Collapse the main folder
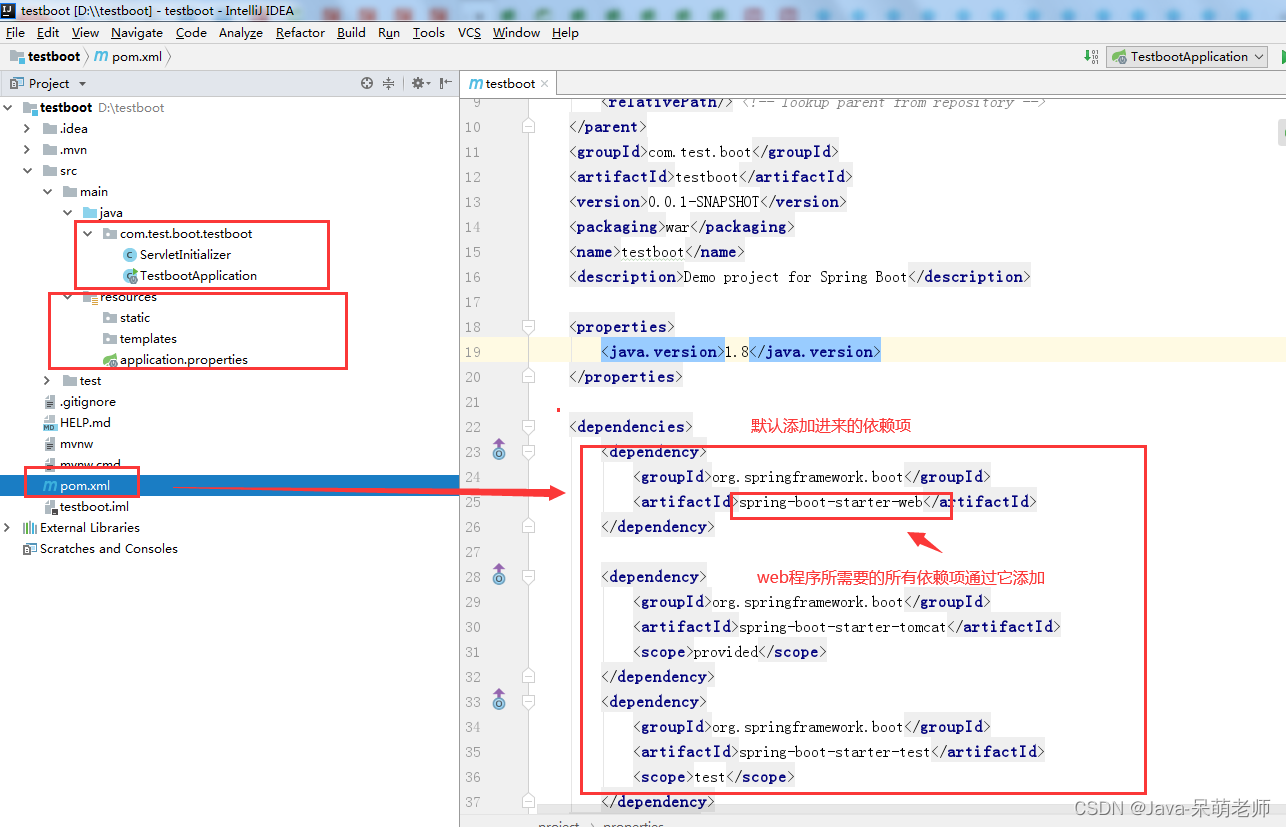Screen dimensions: 1286x827 coord(48,192)
